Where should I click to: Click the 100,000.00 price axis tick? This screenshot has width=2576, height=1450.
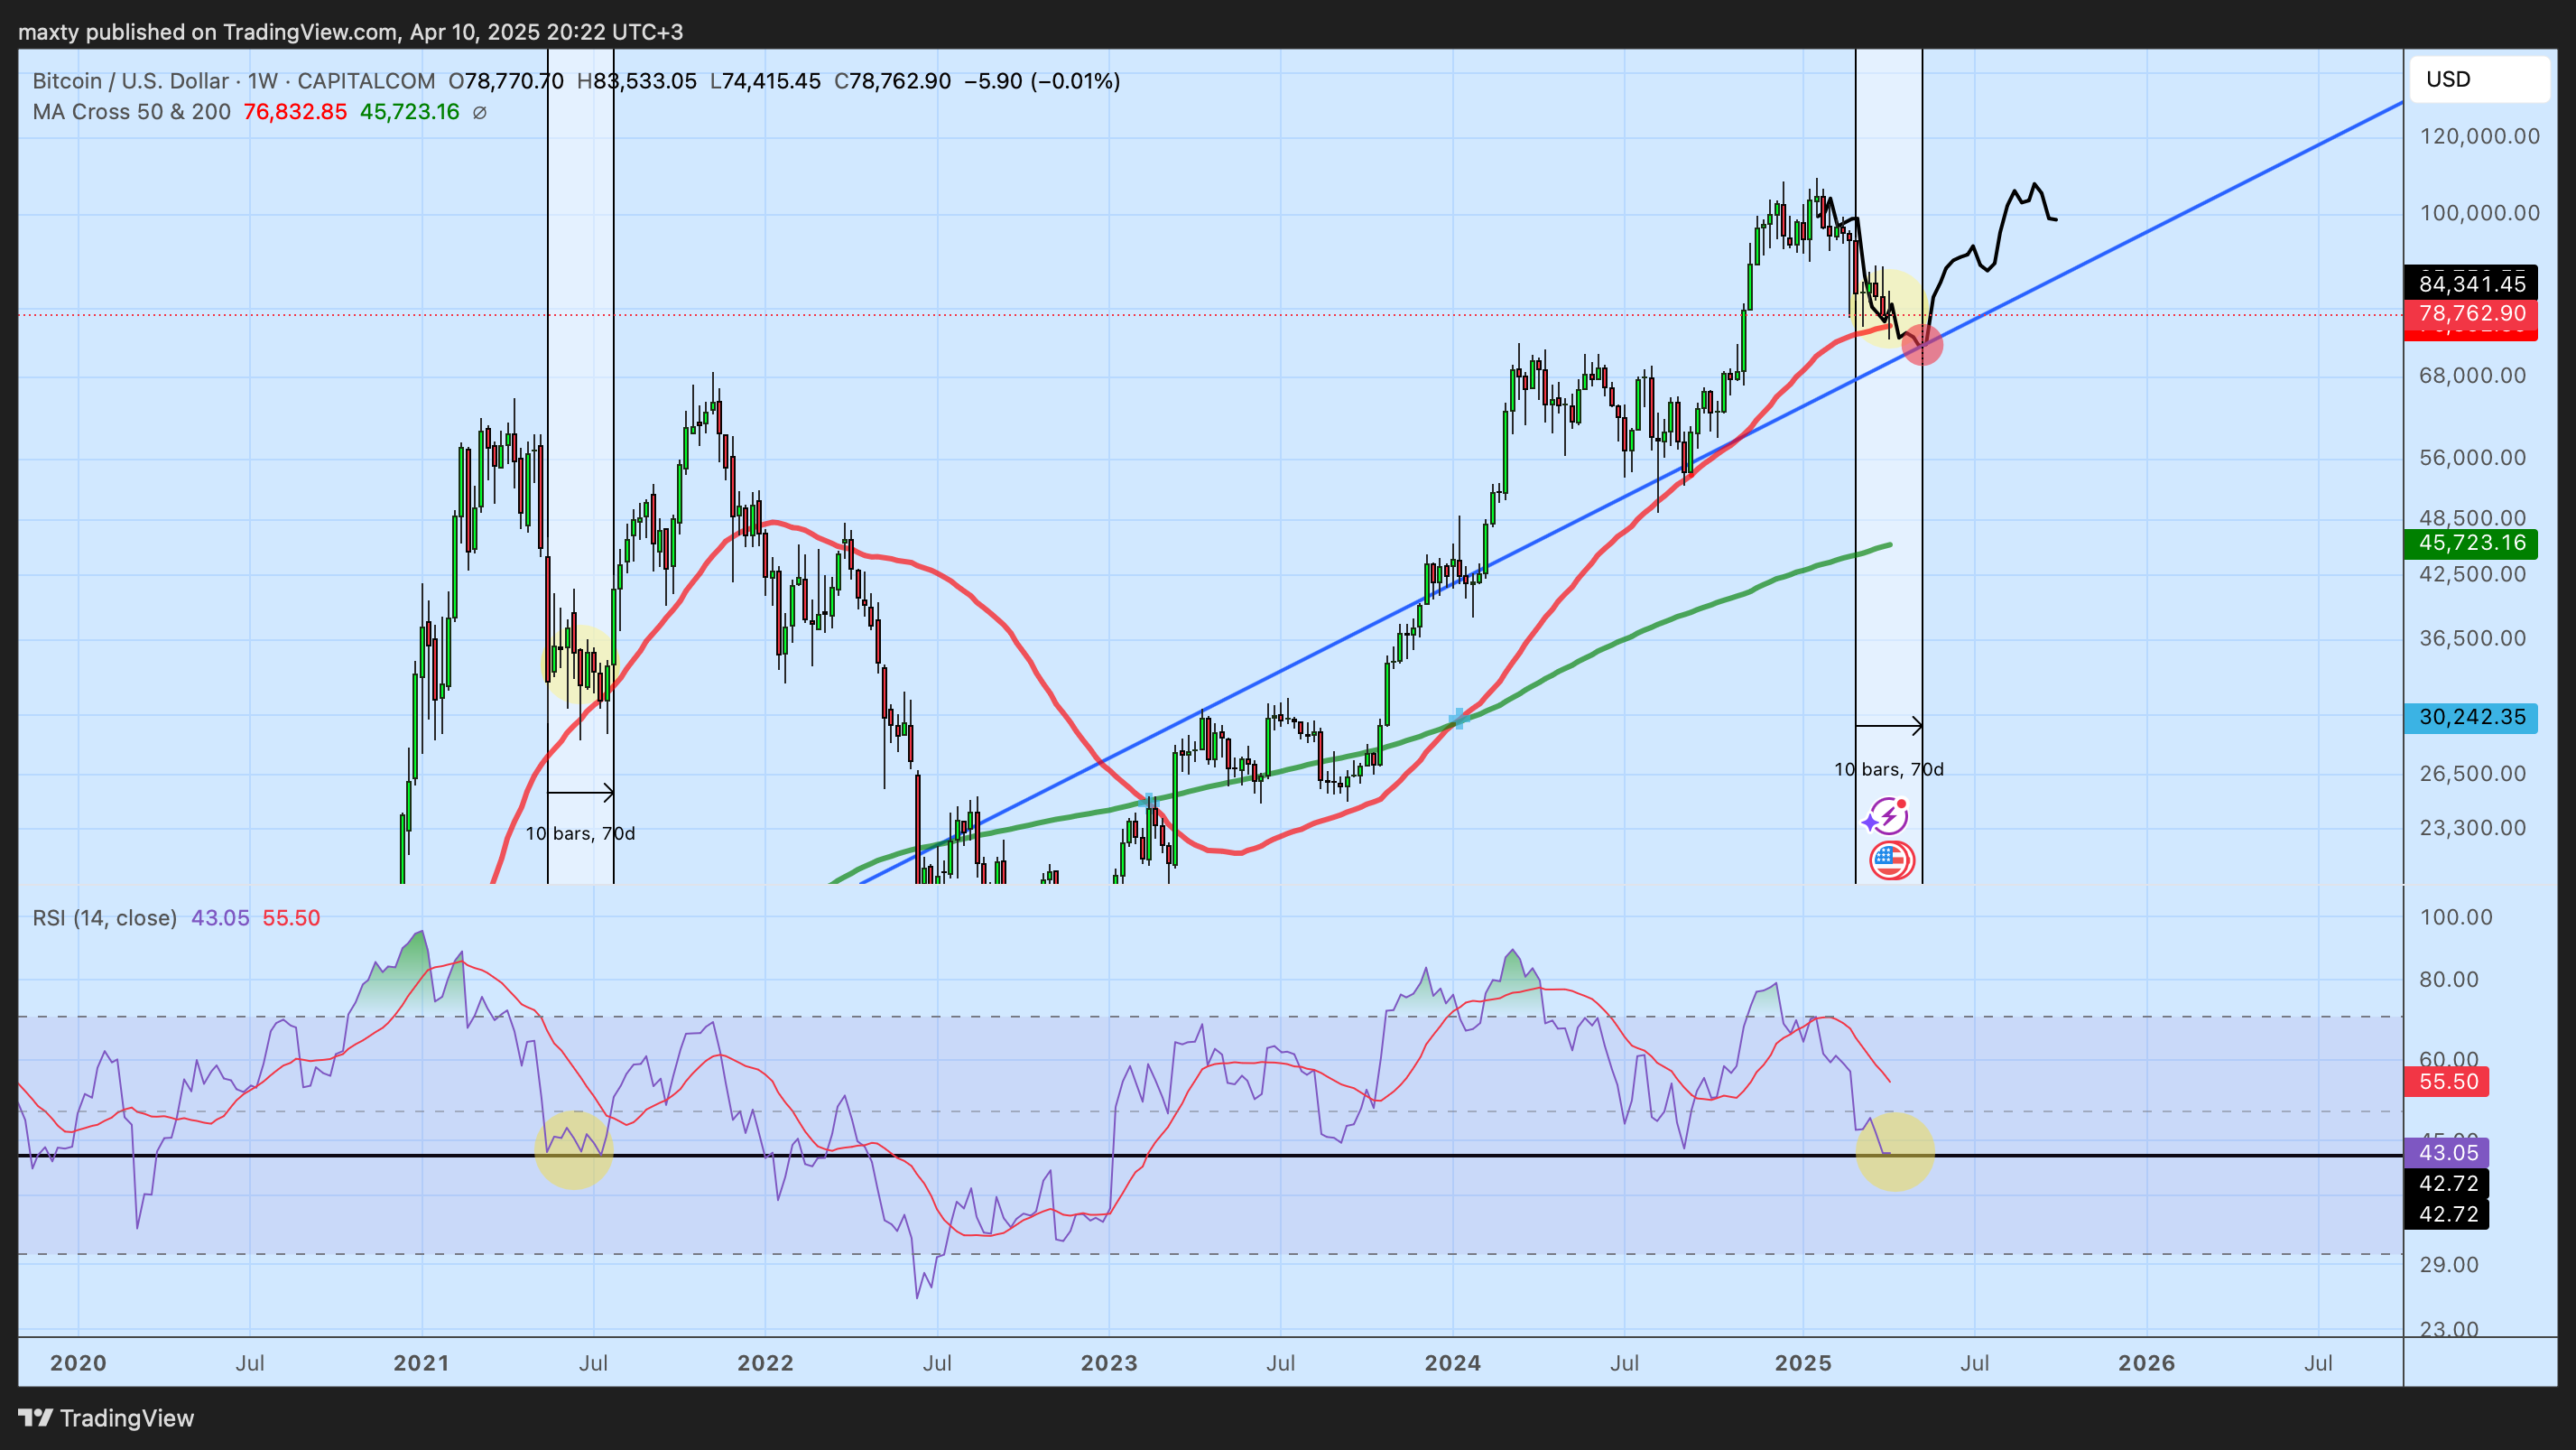(2479, 213)
